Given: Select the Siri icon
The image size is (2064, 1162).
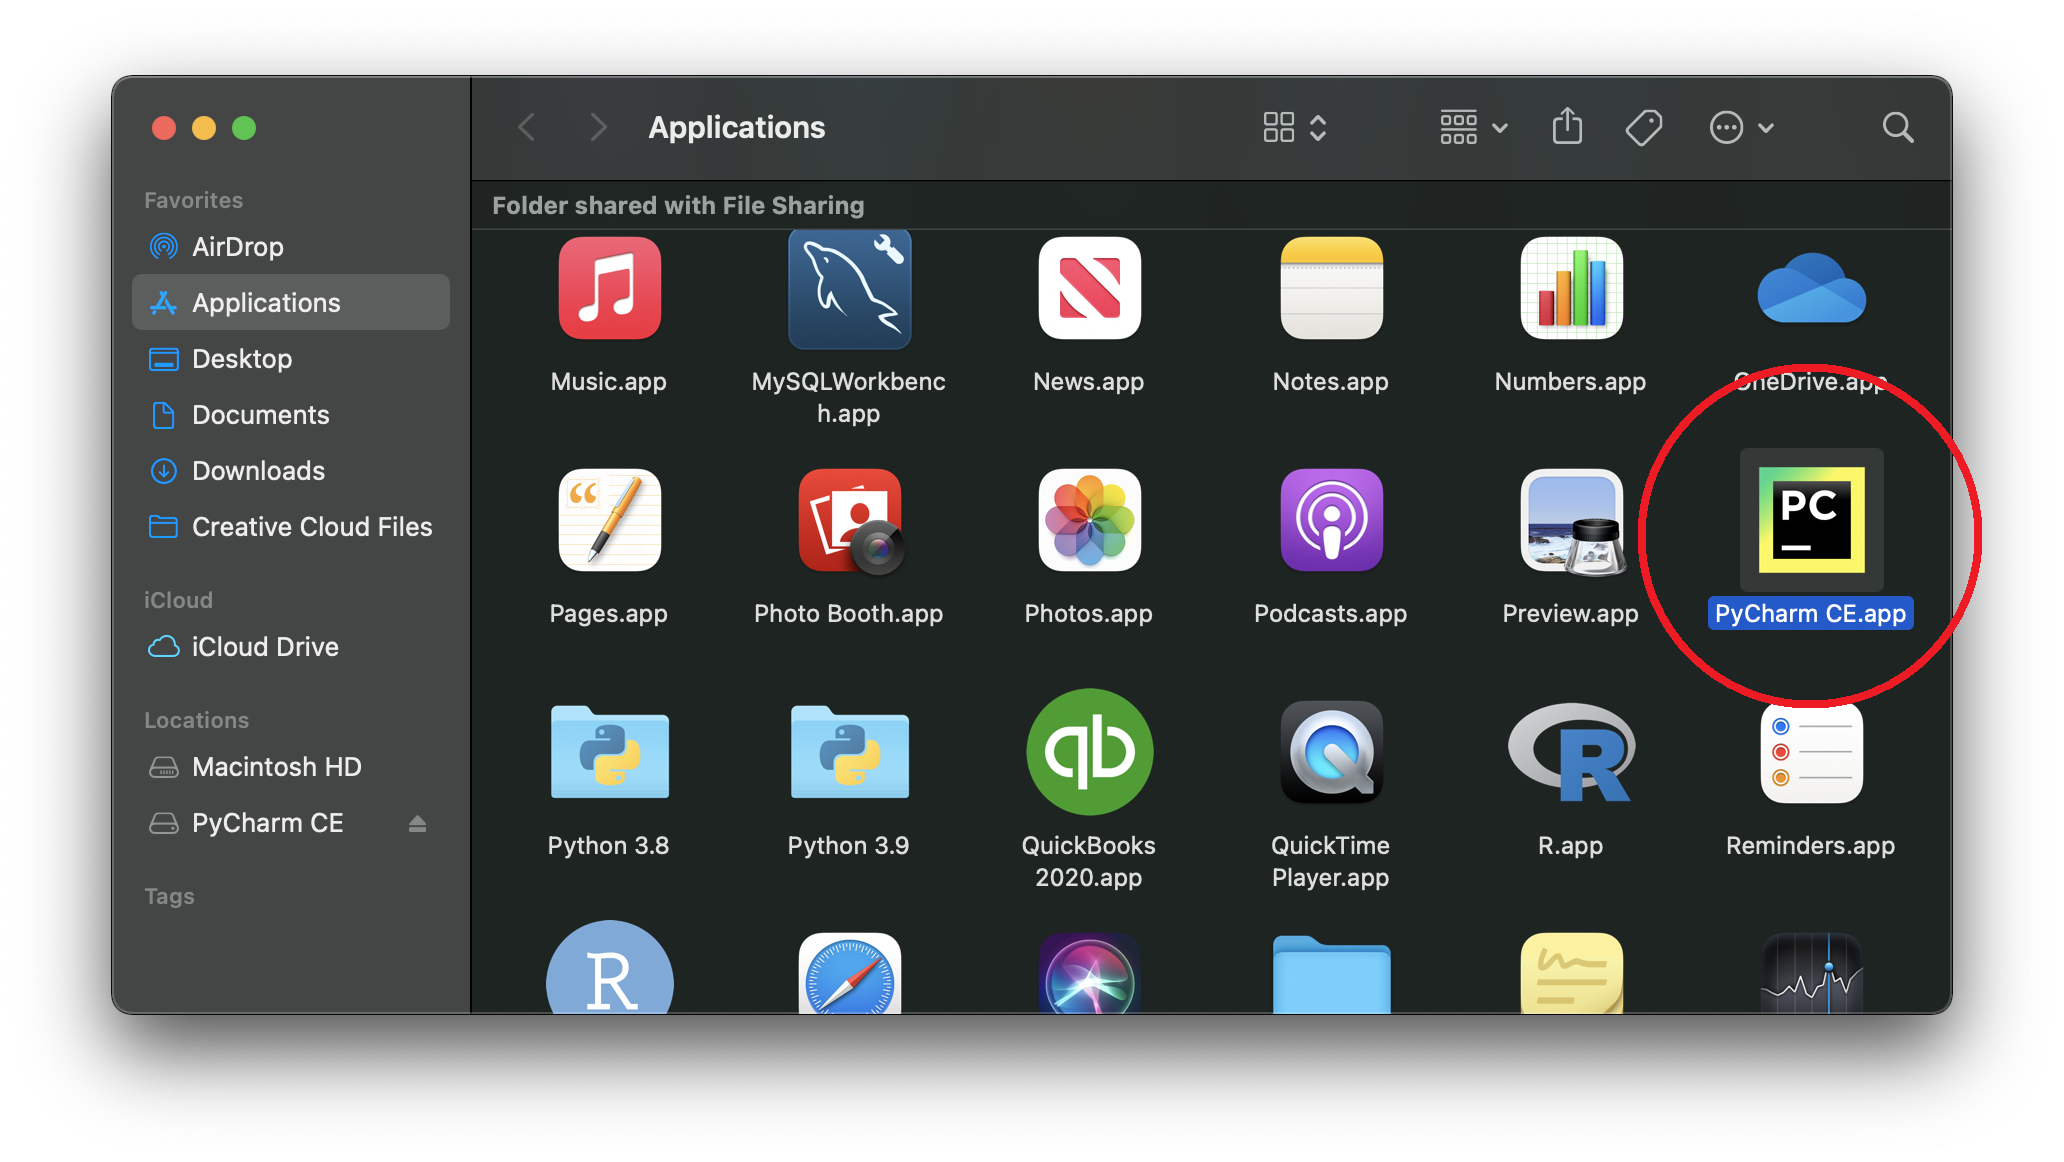Looking at the screenshot, I should coord(1089,974).
